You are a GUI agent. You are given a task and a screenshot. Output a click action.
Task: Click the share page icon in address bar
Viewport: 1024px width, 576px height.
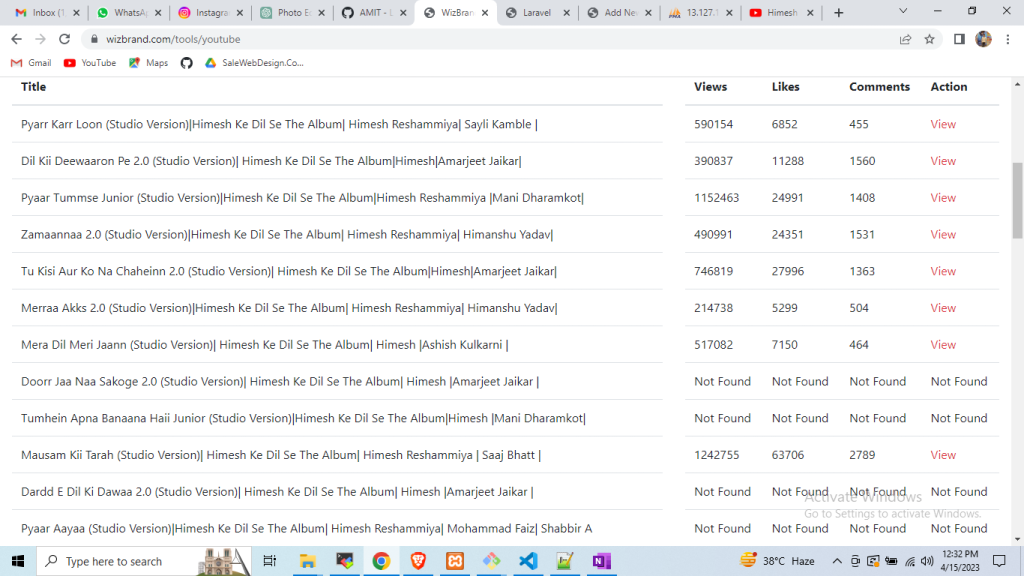[x=905, y=39]
